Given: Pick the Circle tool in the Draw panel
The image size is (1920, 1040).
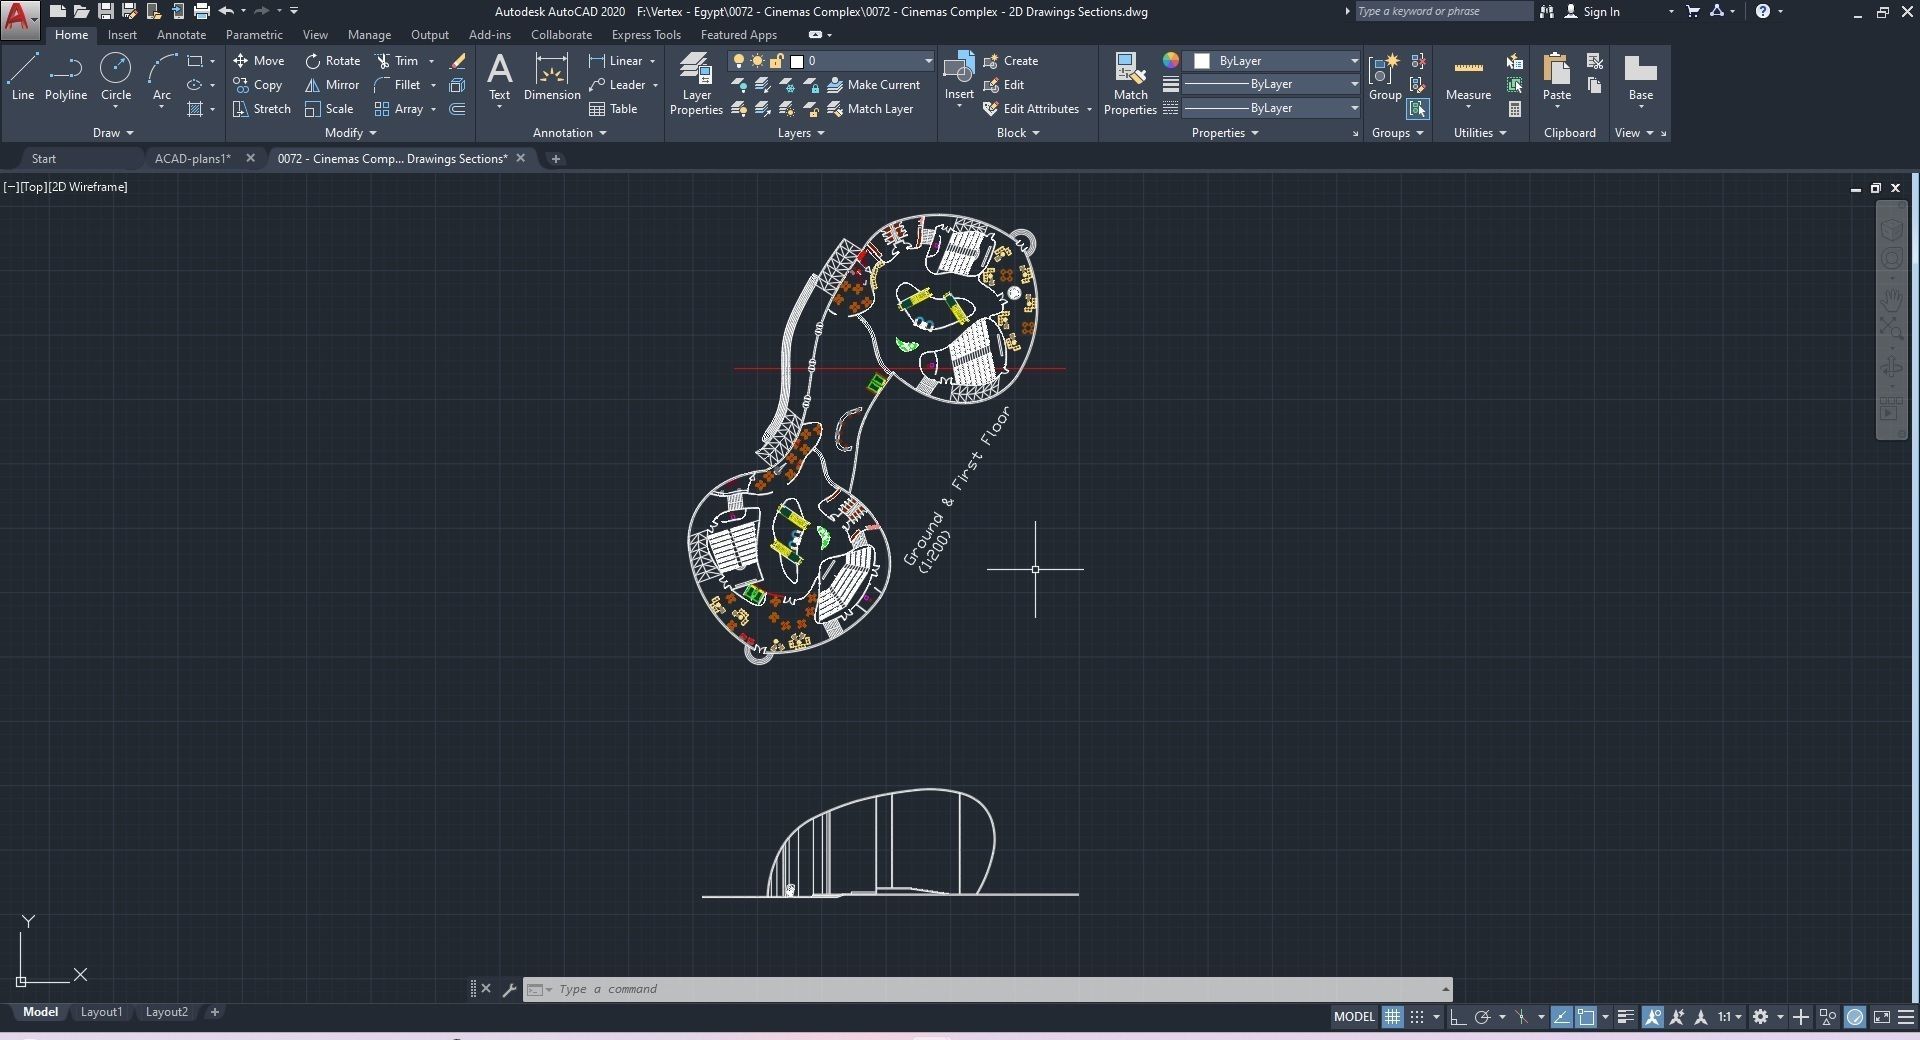Looking at the screenshot, I should [x=116, y=78].
